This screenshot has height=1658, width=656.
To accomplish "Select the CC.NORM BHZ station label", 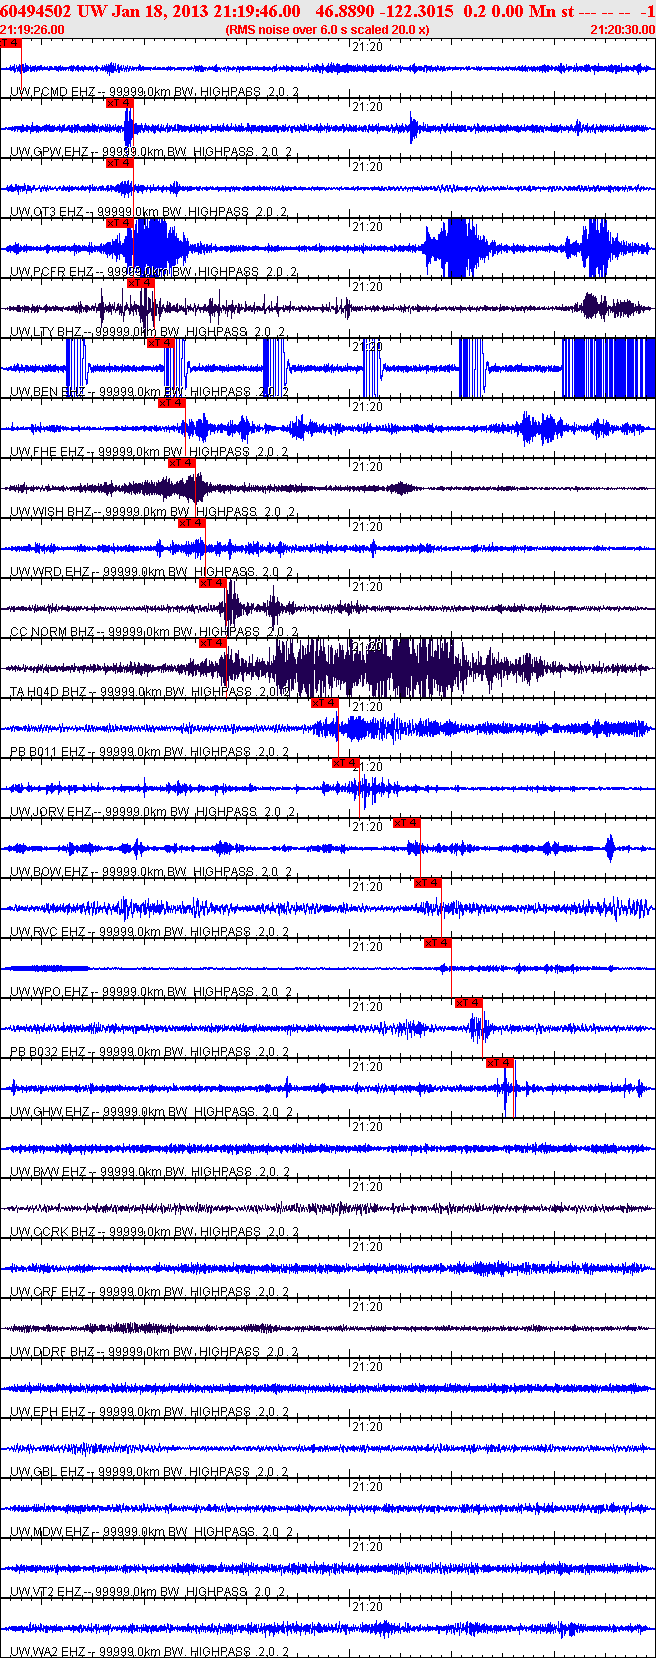I will coord(52,632).
